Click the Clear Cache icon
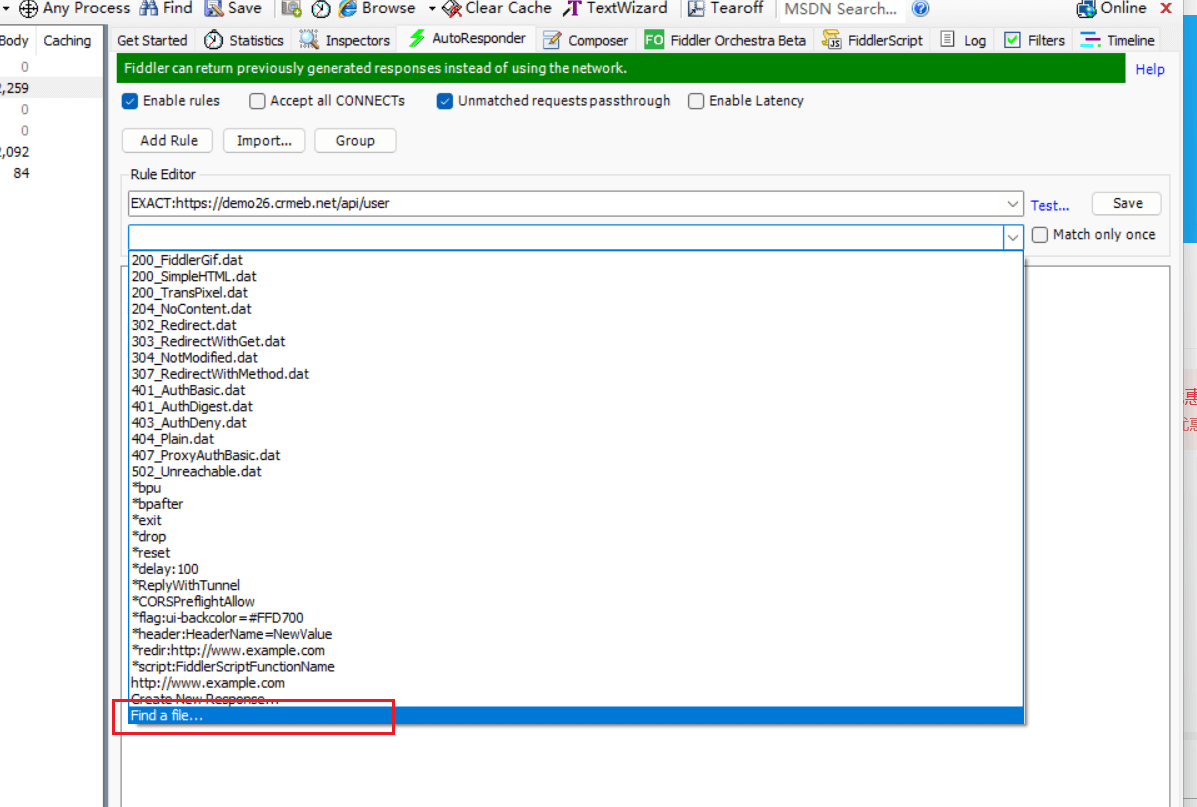This screenshot has width=1197, height=807. 451,9
